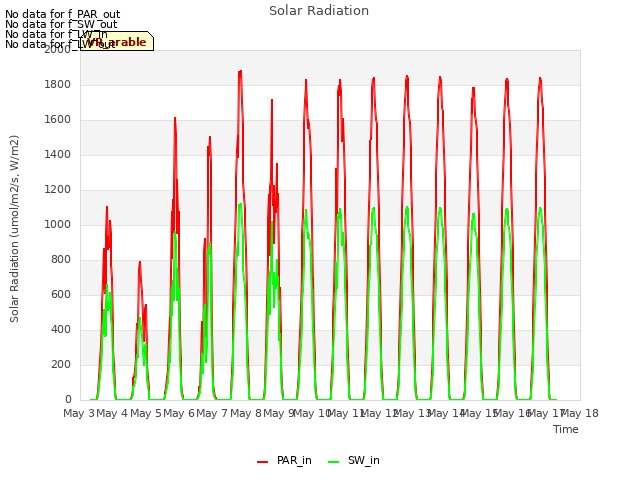Click the 1200 y-axis tick label
The image size is (640, 480).
coord(58,190)
